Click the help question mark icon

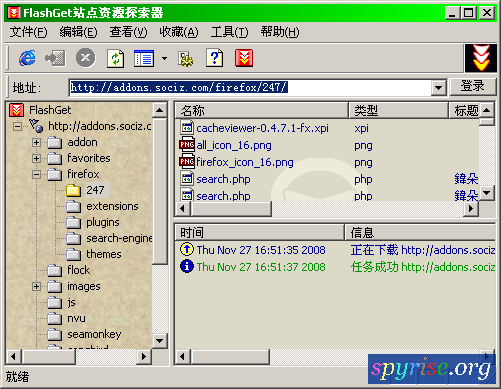point(214,58)
